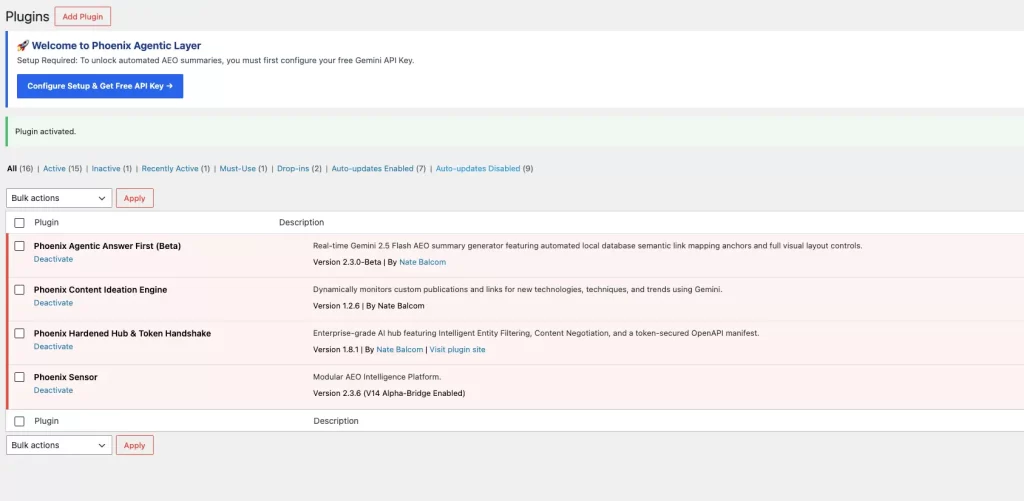Screen dimensions: 1024x501
Task: Click Version 2.3.6 (V14 Alpha-Bridge Enabled) text
Action: click(389, 393)
